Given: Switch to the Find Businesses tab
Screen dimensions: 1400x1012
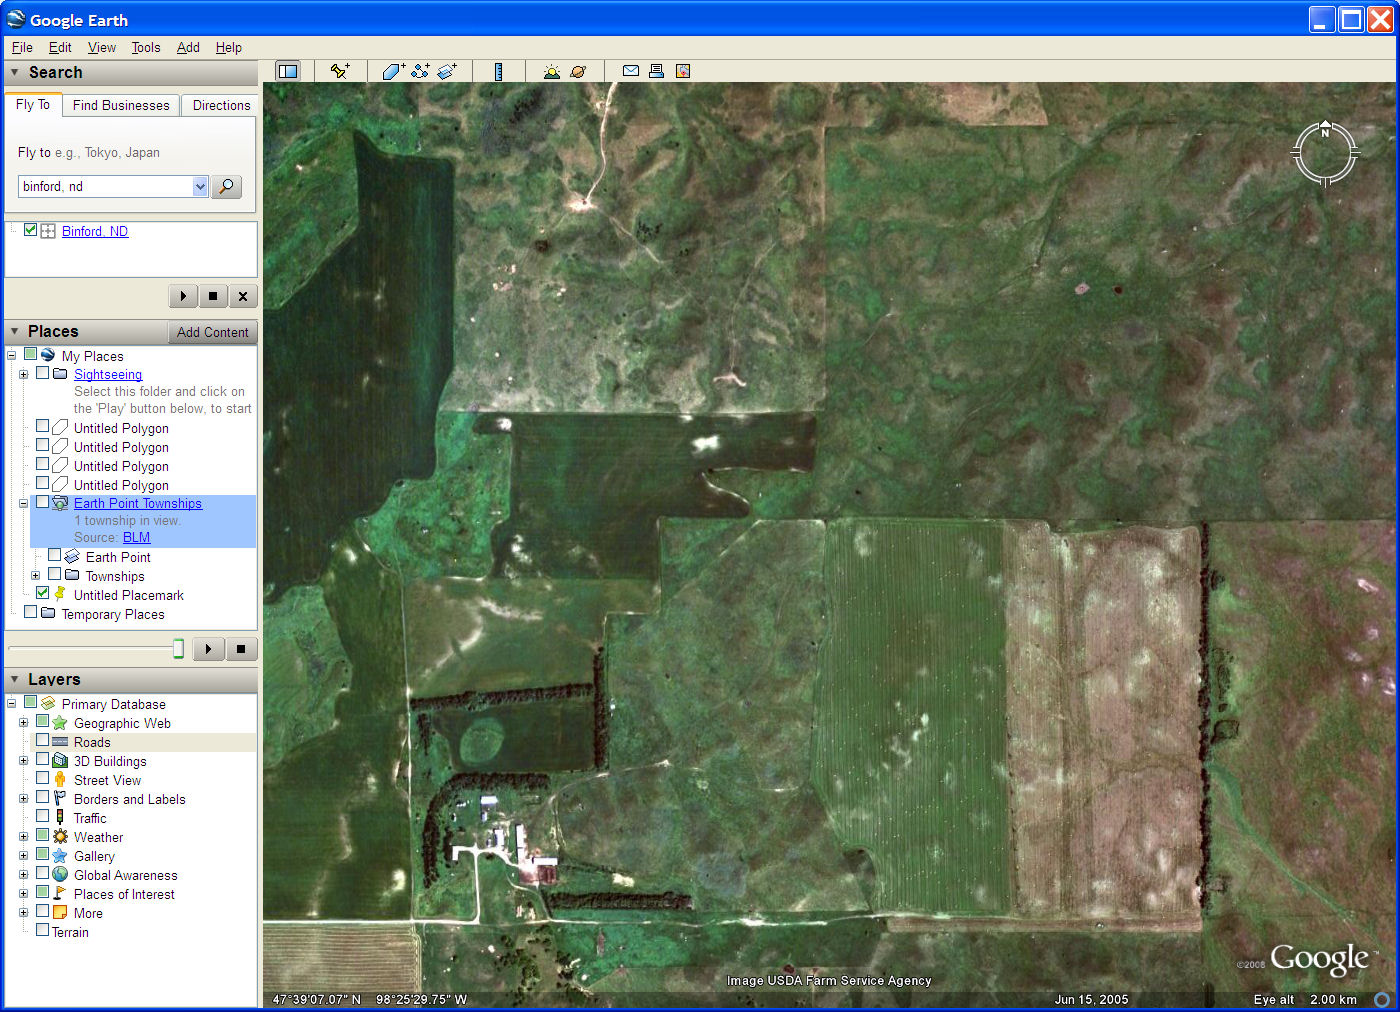Looking at the screenshot, I should 121,105.
